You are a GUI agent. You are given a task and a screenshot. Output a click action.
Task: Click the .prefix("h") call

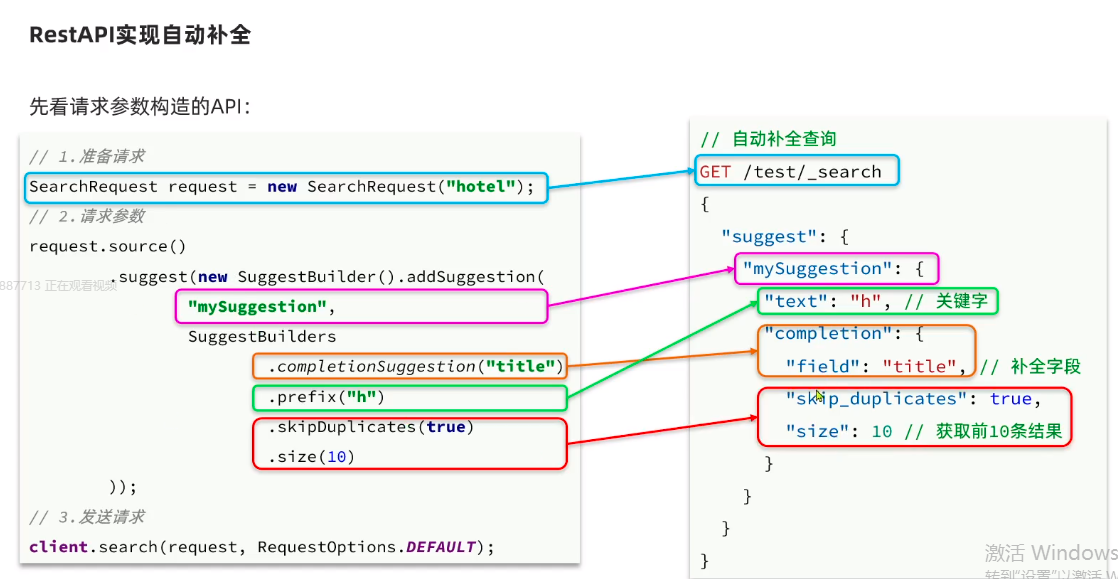point(327,397)
